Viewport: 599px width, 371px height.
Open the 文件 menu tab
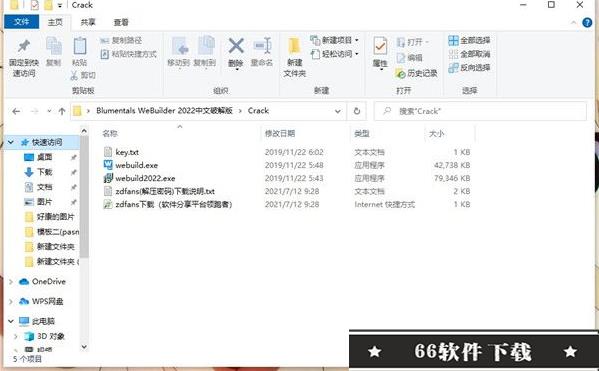21,22
